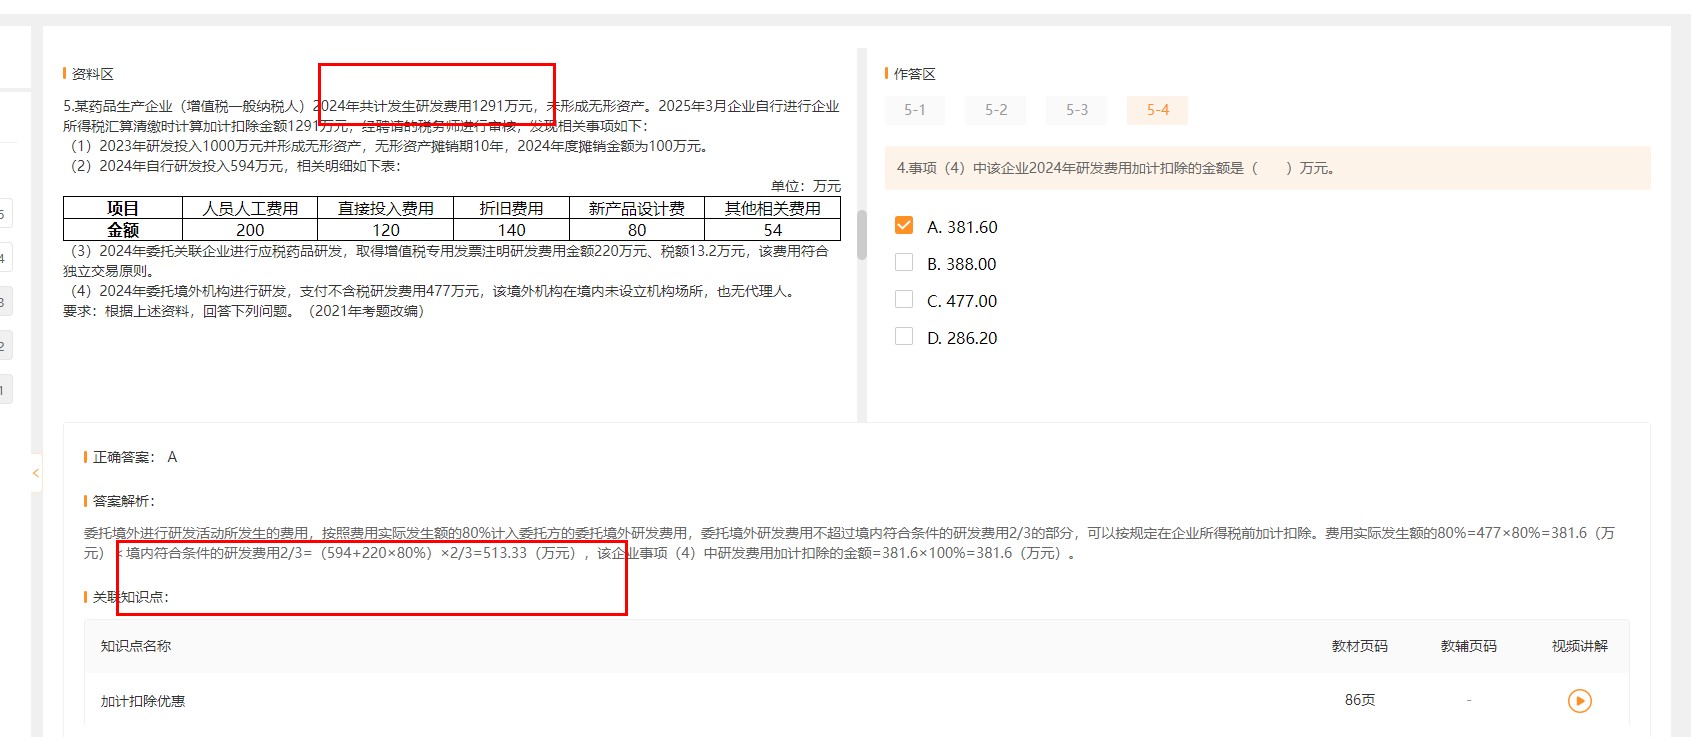Viewport: 1691px width, 737px height.
Task: Uncheck answer option A. 381.60
Action: (904, 226)
